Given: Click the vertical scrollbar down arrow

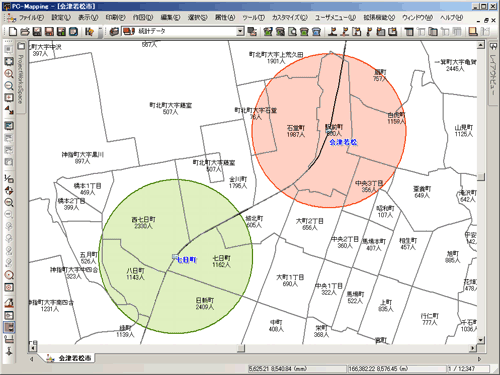Looking at the screenshot, I should [481, 340].
